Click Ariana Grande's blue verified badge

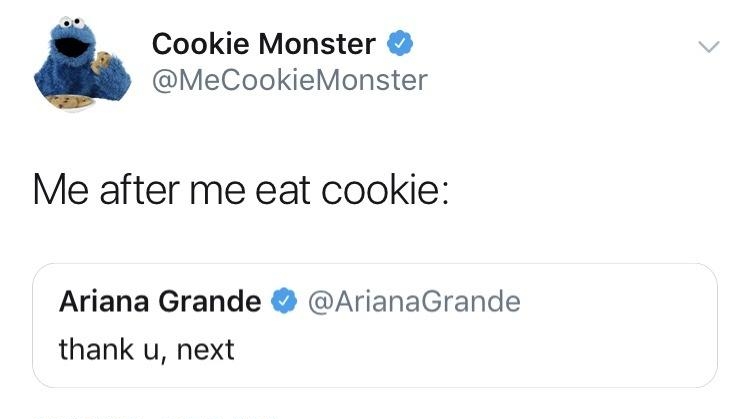(x=285, y=301)
